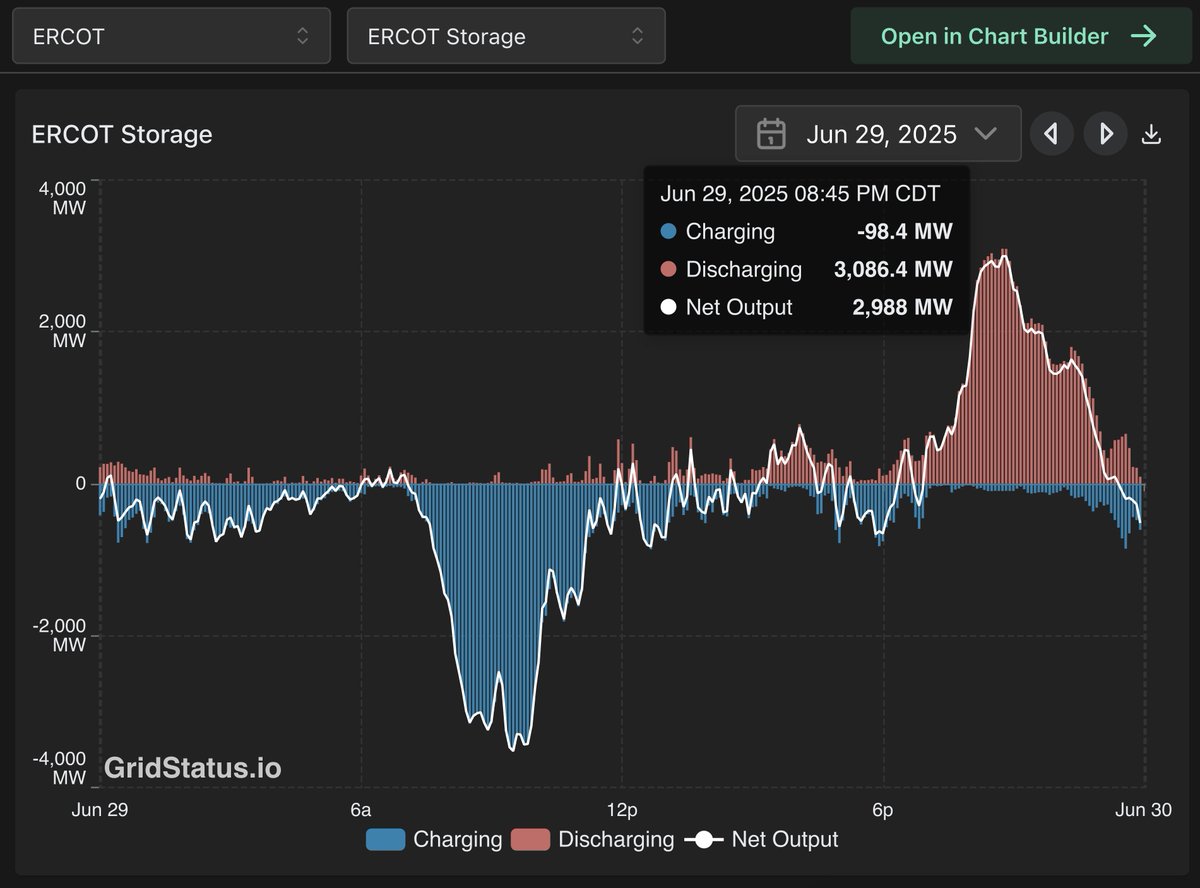Click the 6p x-axis label
This screenshot has height=888, width=1200.
click(x=883, y=810)
